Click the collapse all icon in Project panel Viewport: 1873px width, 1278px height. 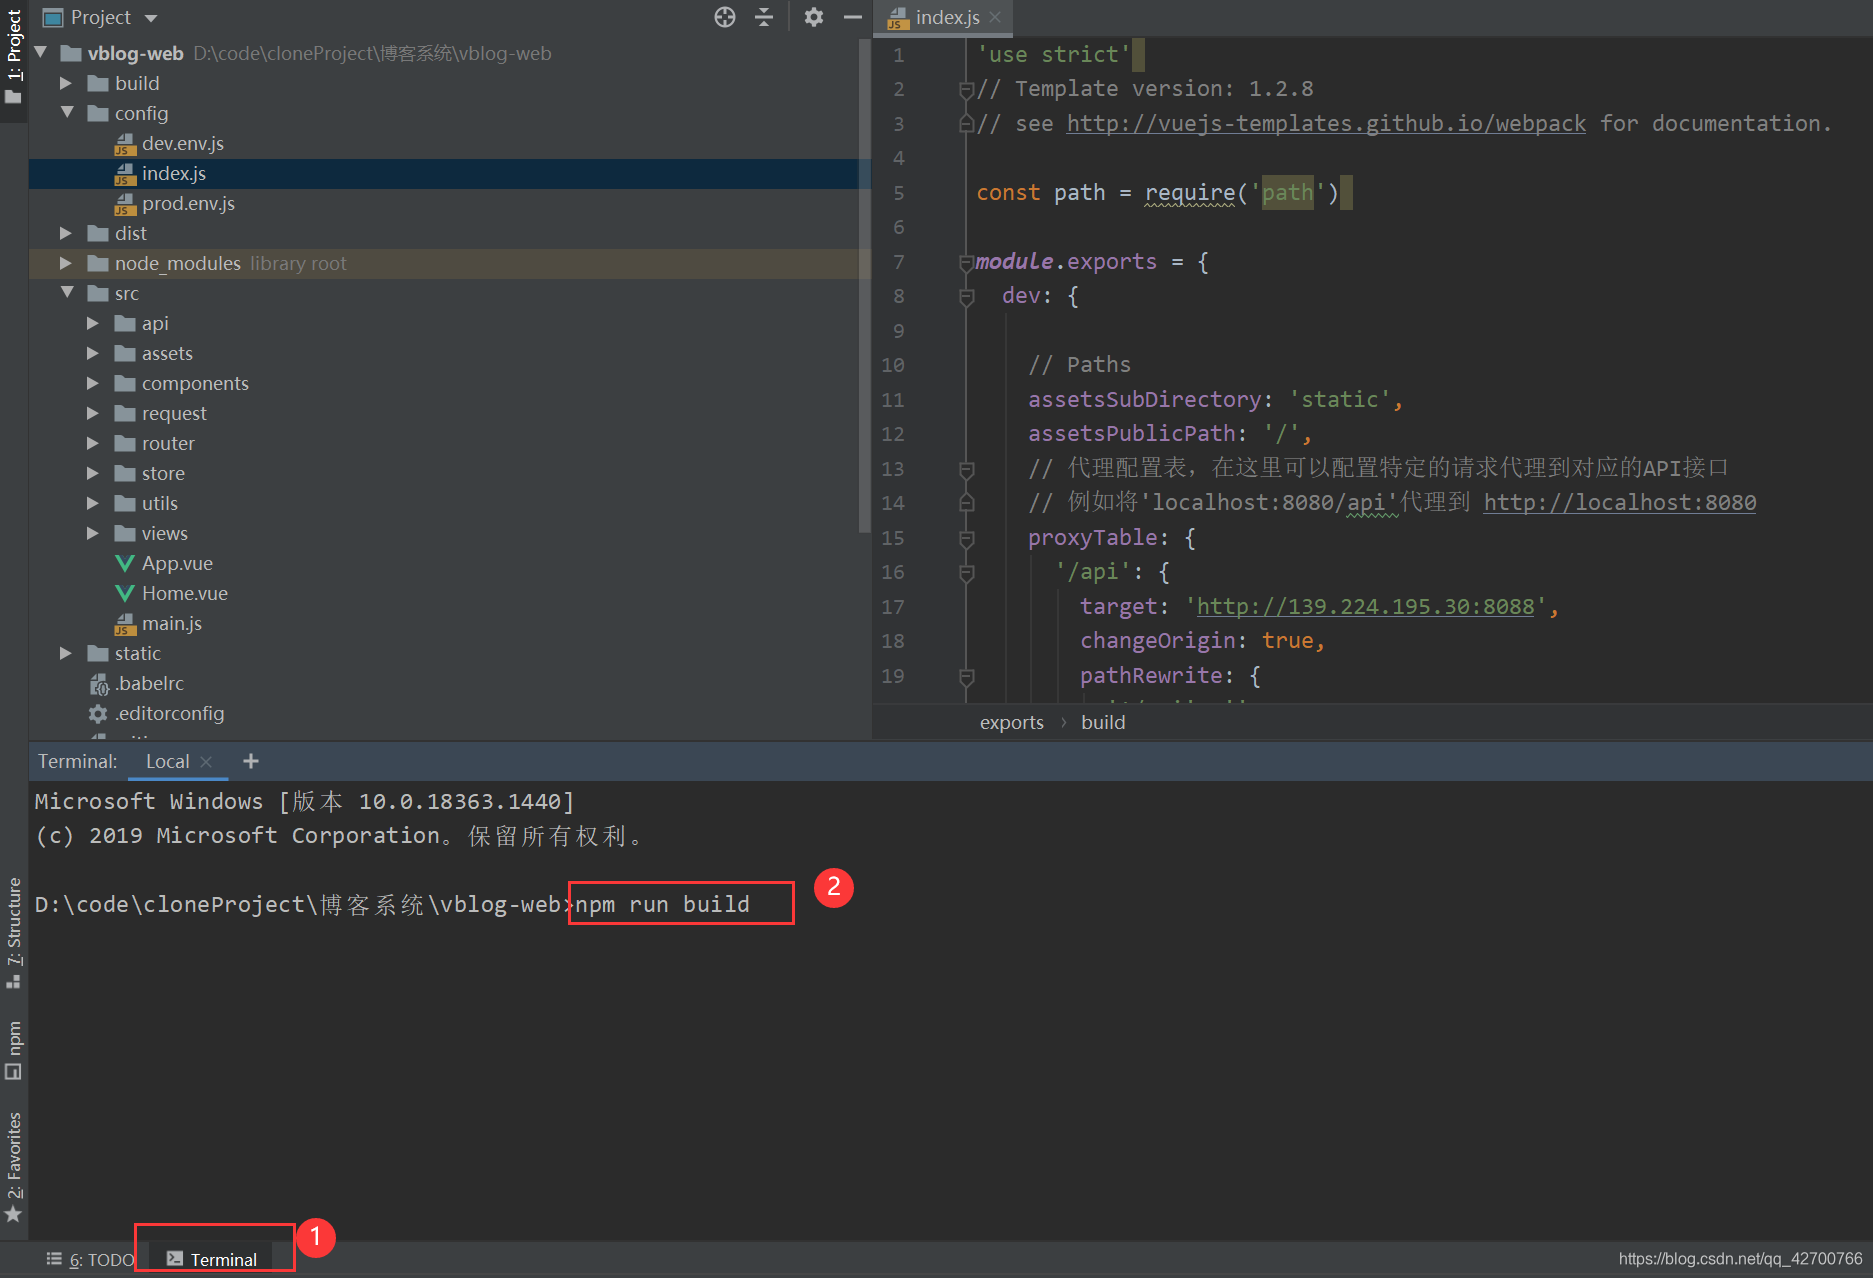tap(764, 17)
